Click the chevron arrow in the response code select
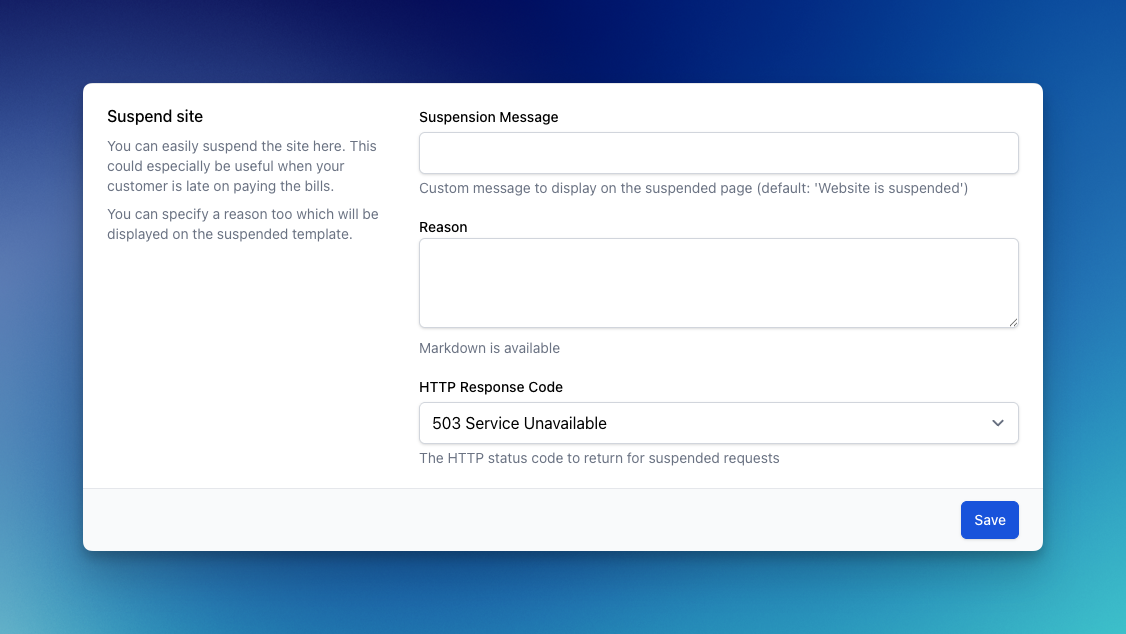 click(x=997, y=423)
